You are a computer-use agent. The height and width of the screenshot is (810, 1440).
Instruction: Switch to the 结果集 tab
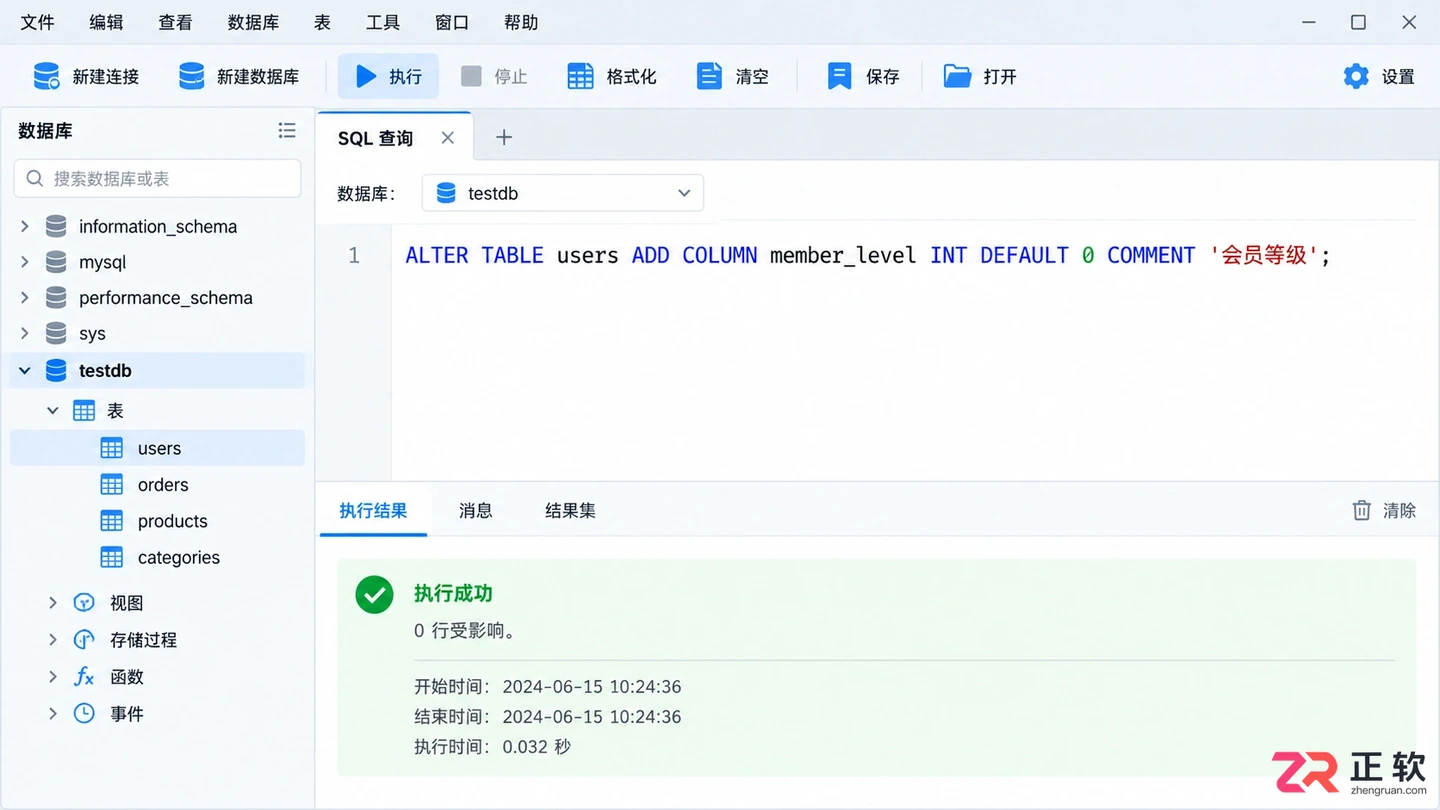point(570,511)
